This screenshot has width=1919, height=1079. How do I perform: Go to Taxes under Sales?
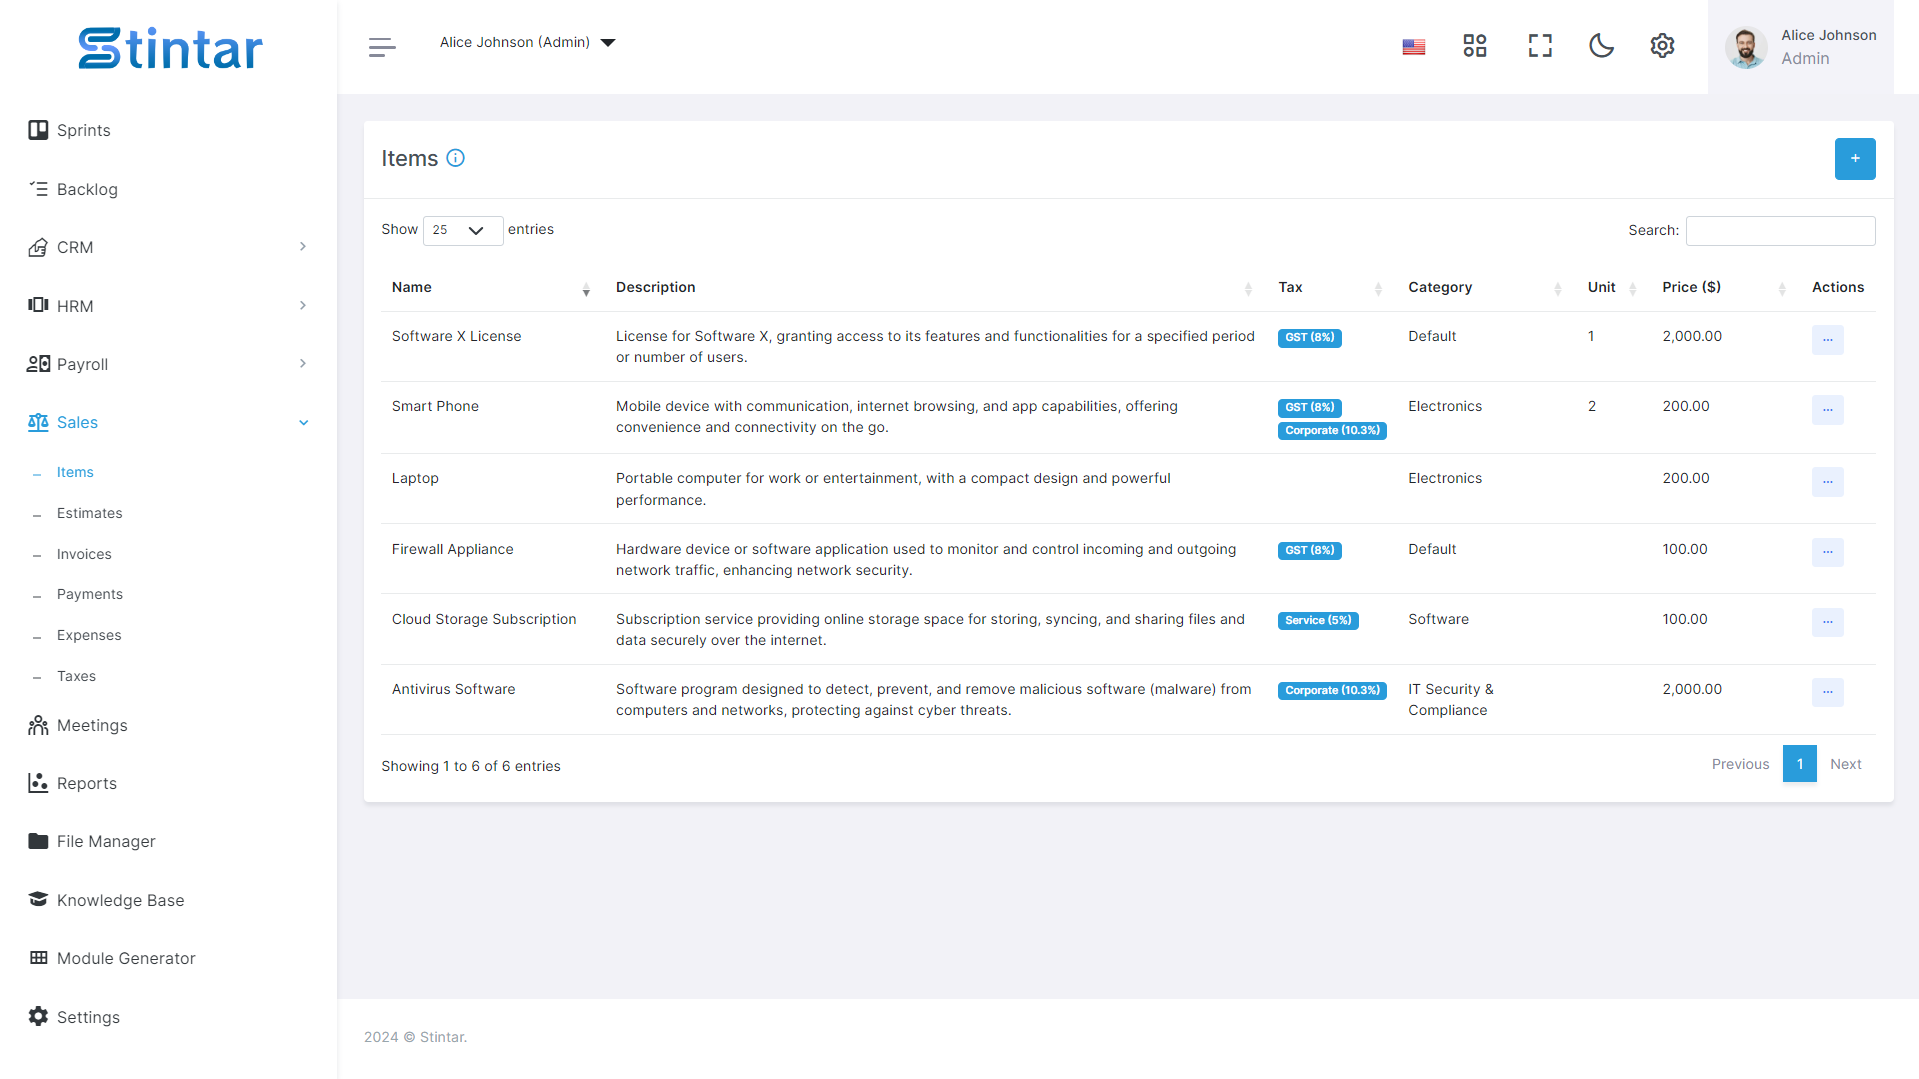(76, 676)
